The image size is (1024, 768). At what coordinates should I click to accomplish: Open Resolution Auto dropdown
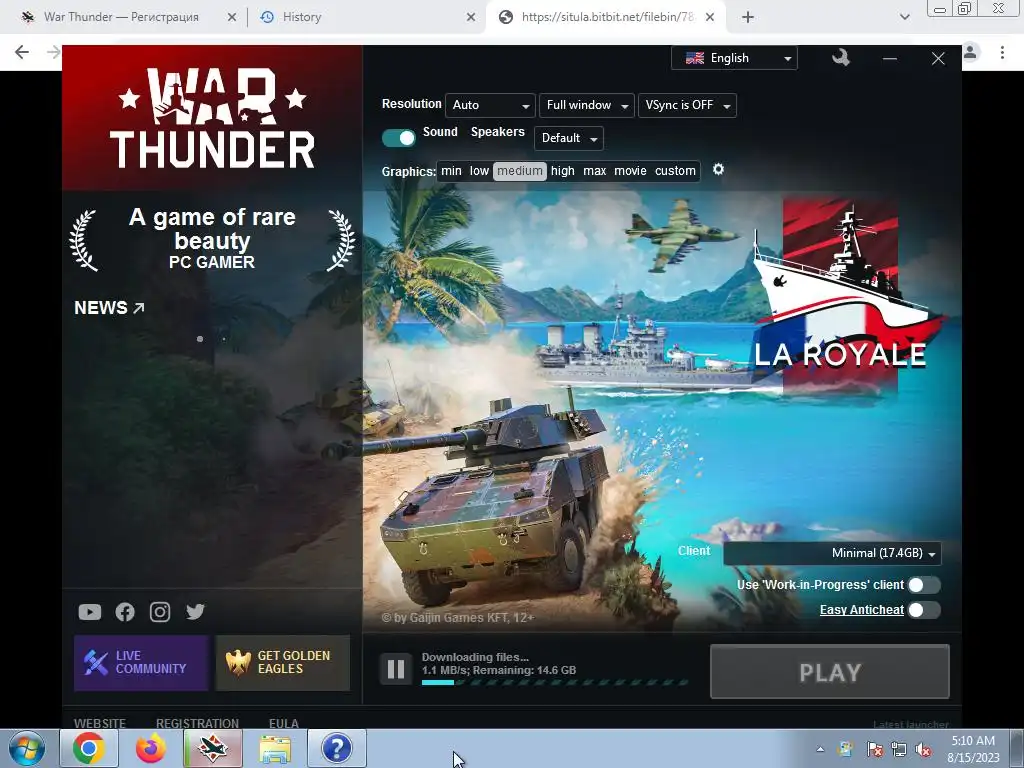(x=490, y=105)
